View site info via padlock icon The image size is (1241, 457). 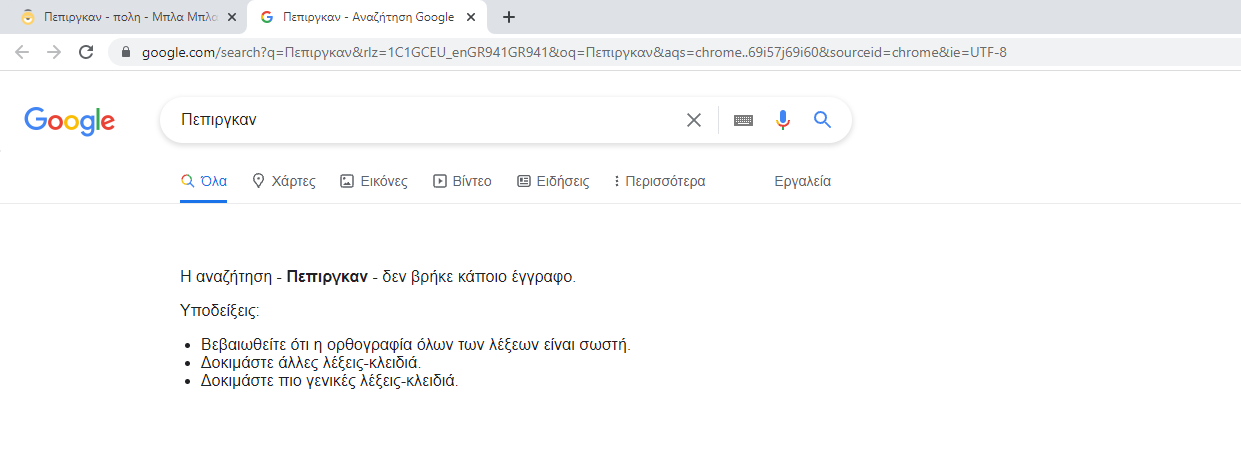coord(126,52)
